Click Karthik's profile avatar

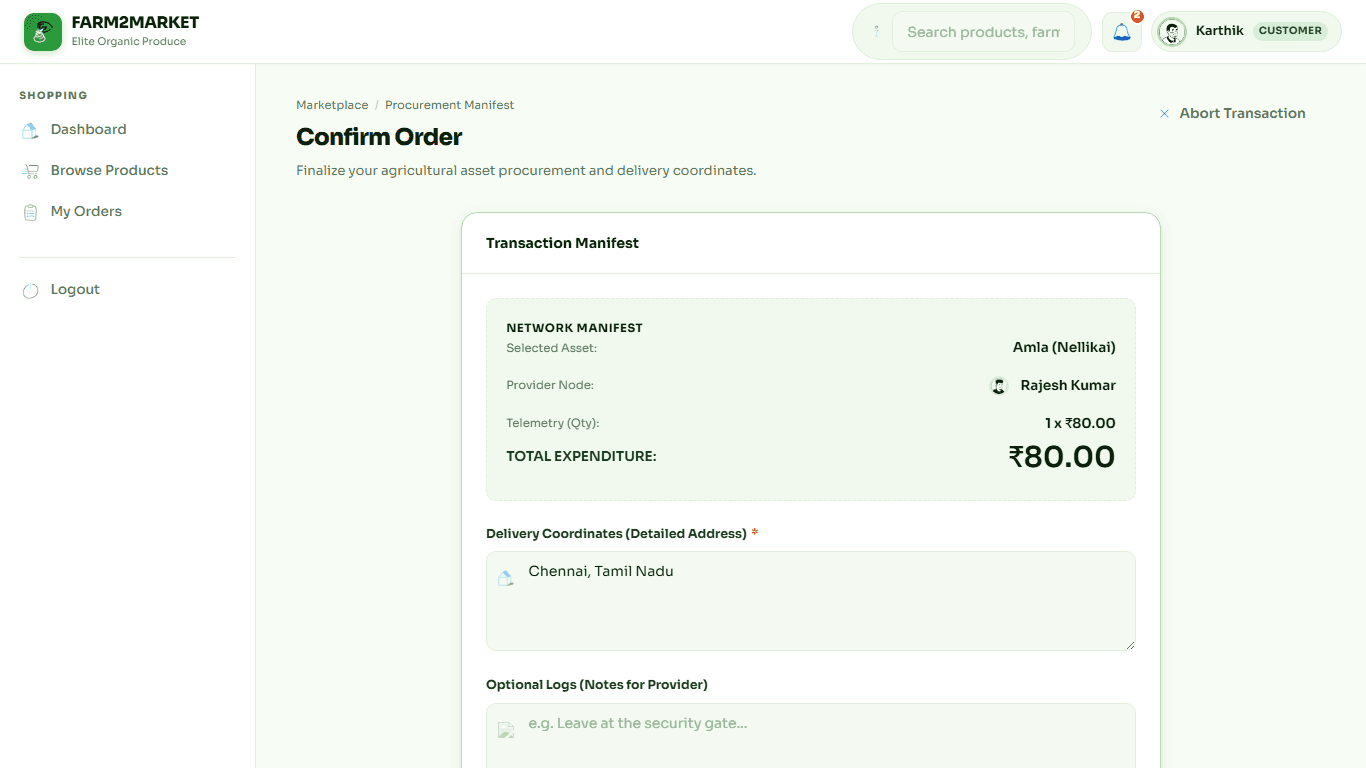(x=1172, y=32)
